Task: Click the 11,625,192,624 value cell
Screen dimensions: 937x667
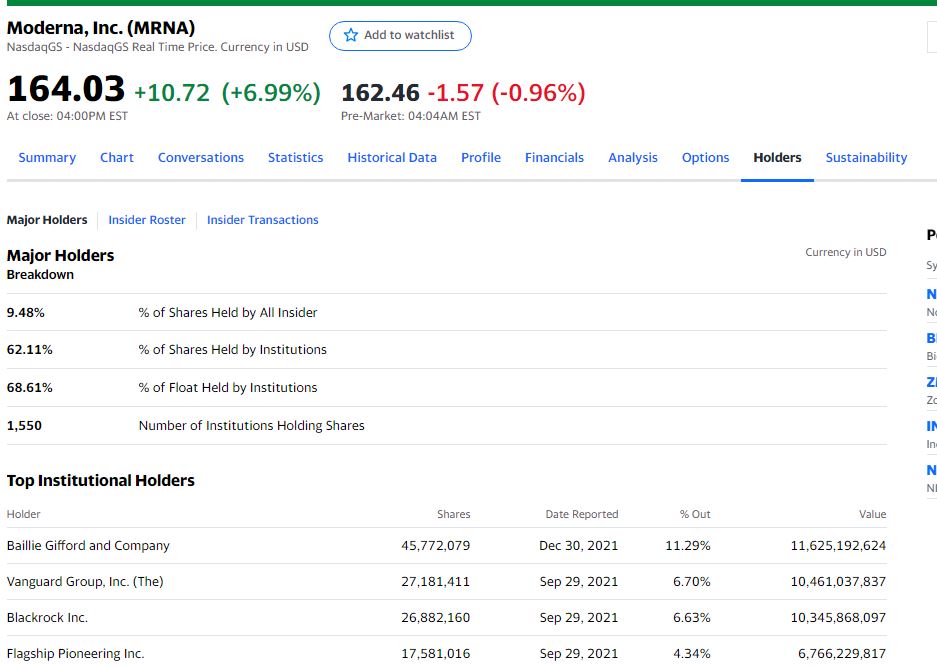Action: (838, 546)
